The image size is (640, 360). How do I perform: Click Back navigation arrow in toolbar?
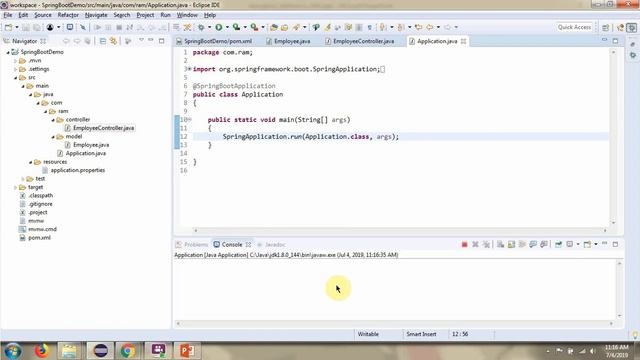[429, 27]
